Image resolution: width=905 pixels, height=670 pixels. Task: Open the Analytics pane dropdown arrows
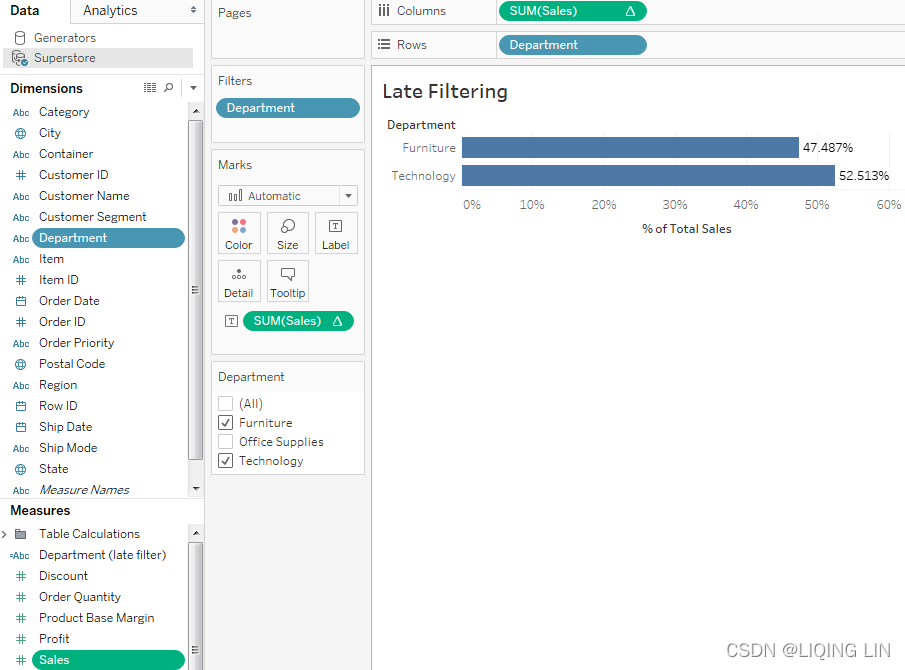[193, 10]
